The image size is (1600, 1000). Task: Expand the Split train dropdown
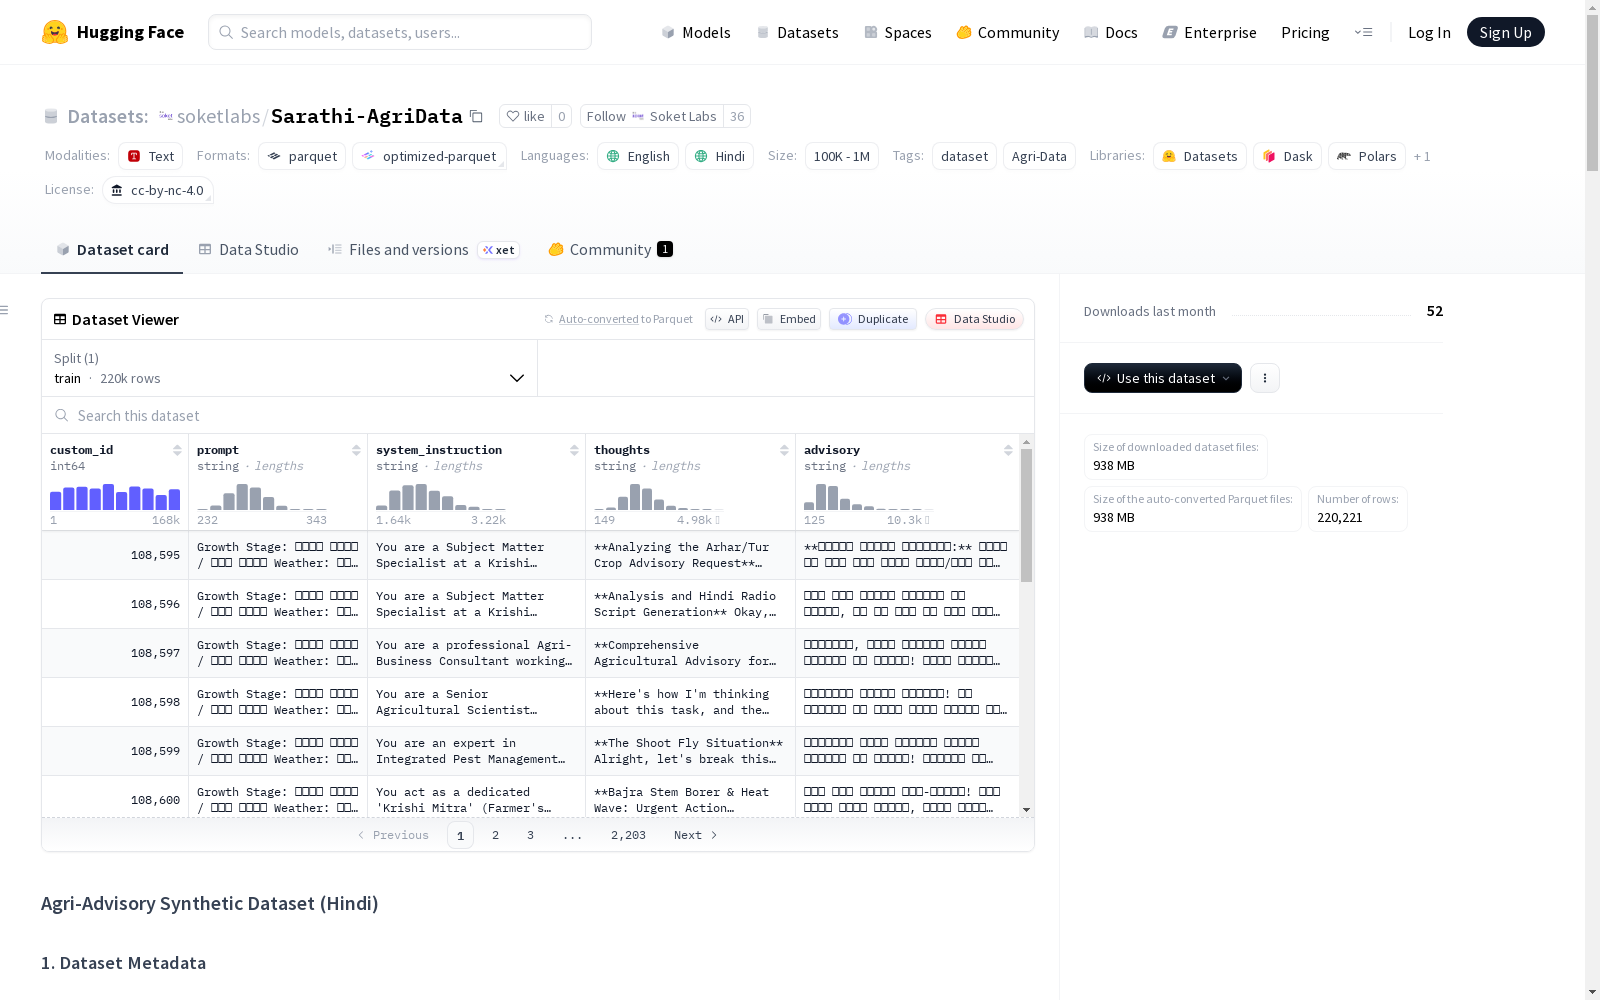tap(290, 368)
